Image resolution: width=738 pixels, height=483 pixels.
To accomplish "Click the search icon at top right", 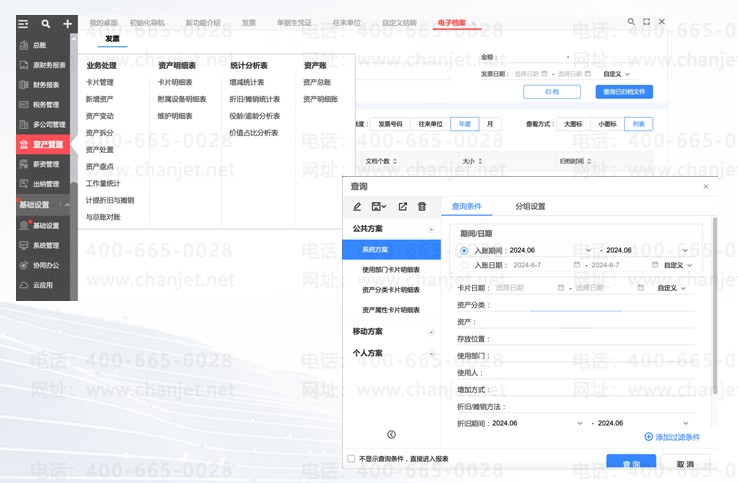I will coord(631,22).
